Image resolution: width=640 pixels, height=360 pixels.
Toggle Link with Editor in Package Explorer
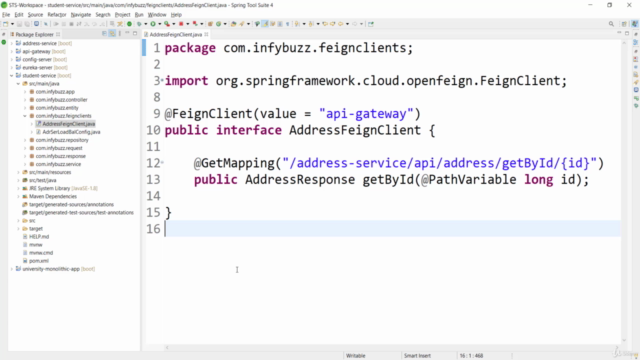[112, 34]
